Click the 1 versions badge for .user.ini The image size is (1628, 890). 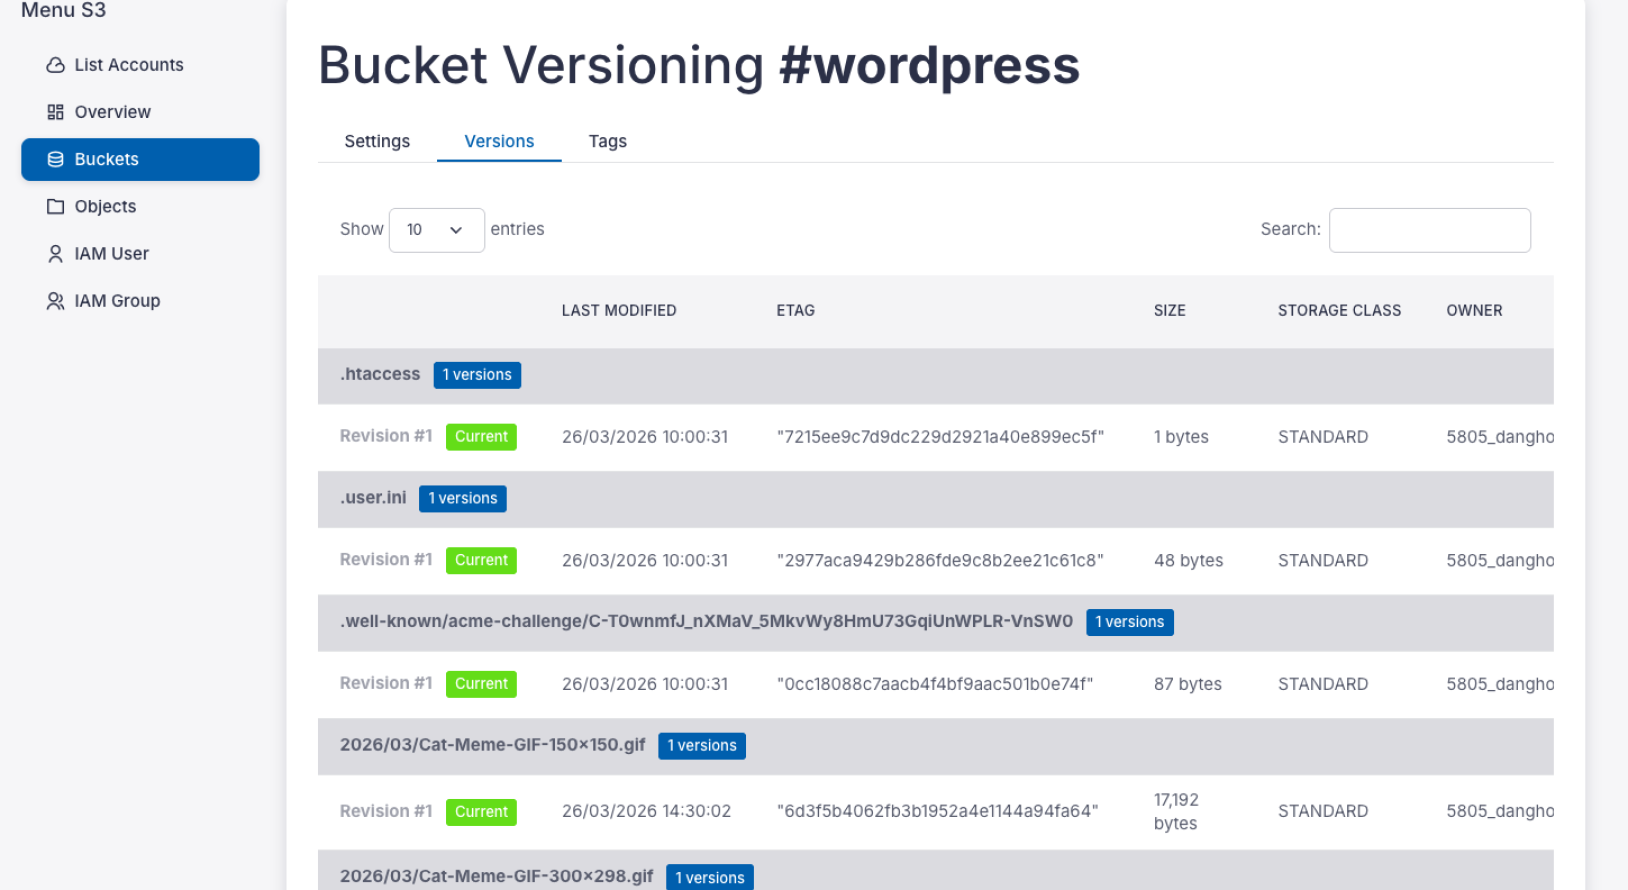463,499
